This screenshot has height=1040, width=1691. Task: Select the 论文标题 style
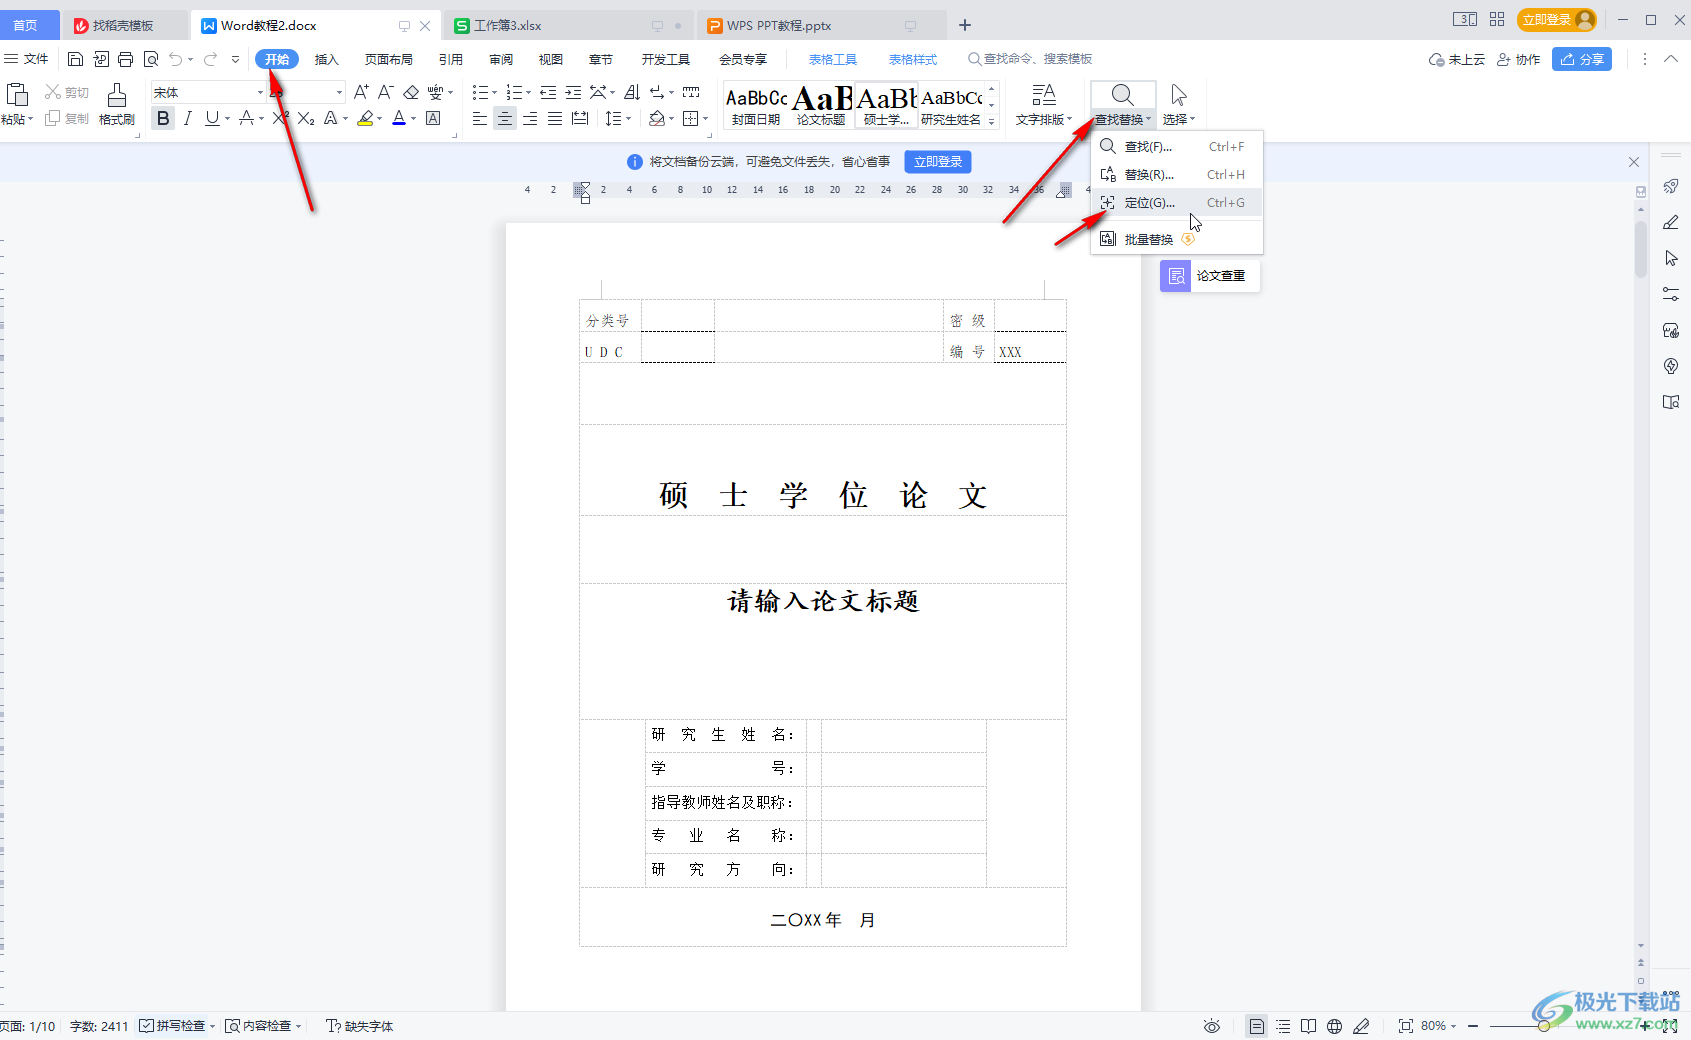click(821, 105)
